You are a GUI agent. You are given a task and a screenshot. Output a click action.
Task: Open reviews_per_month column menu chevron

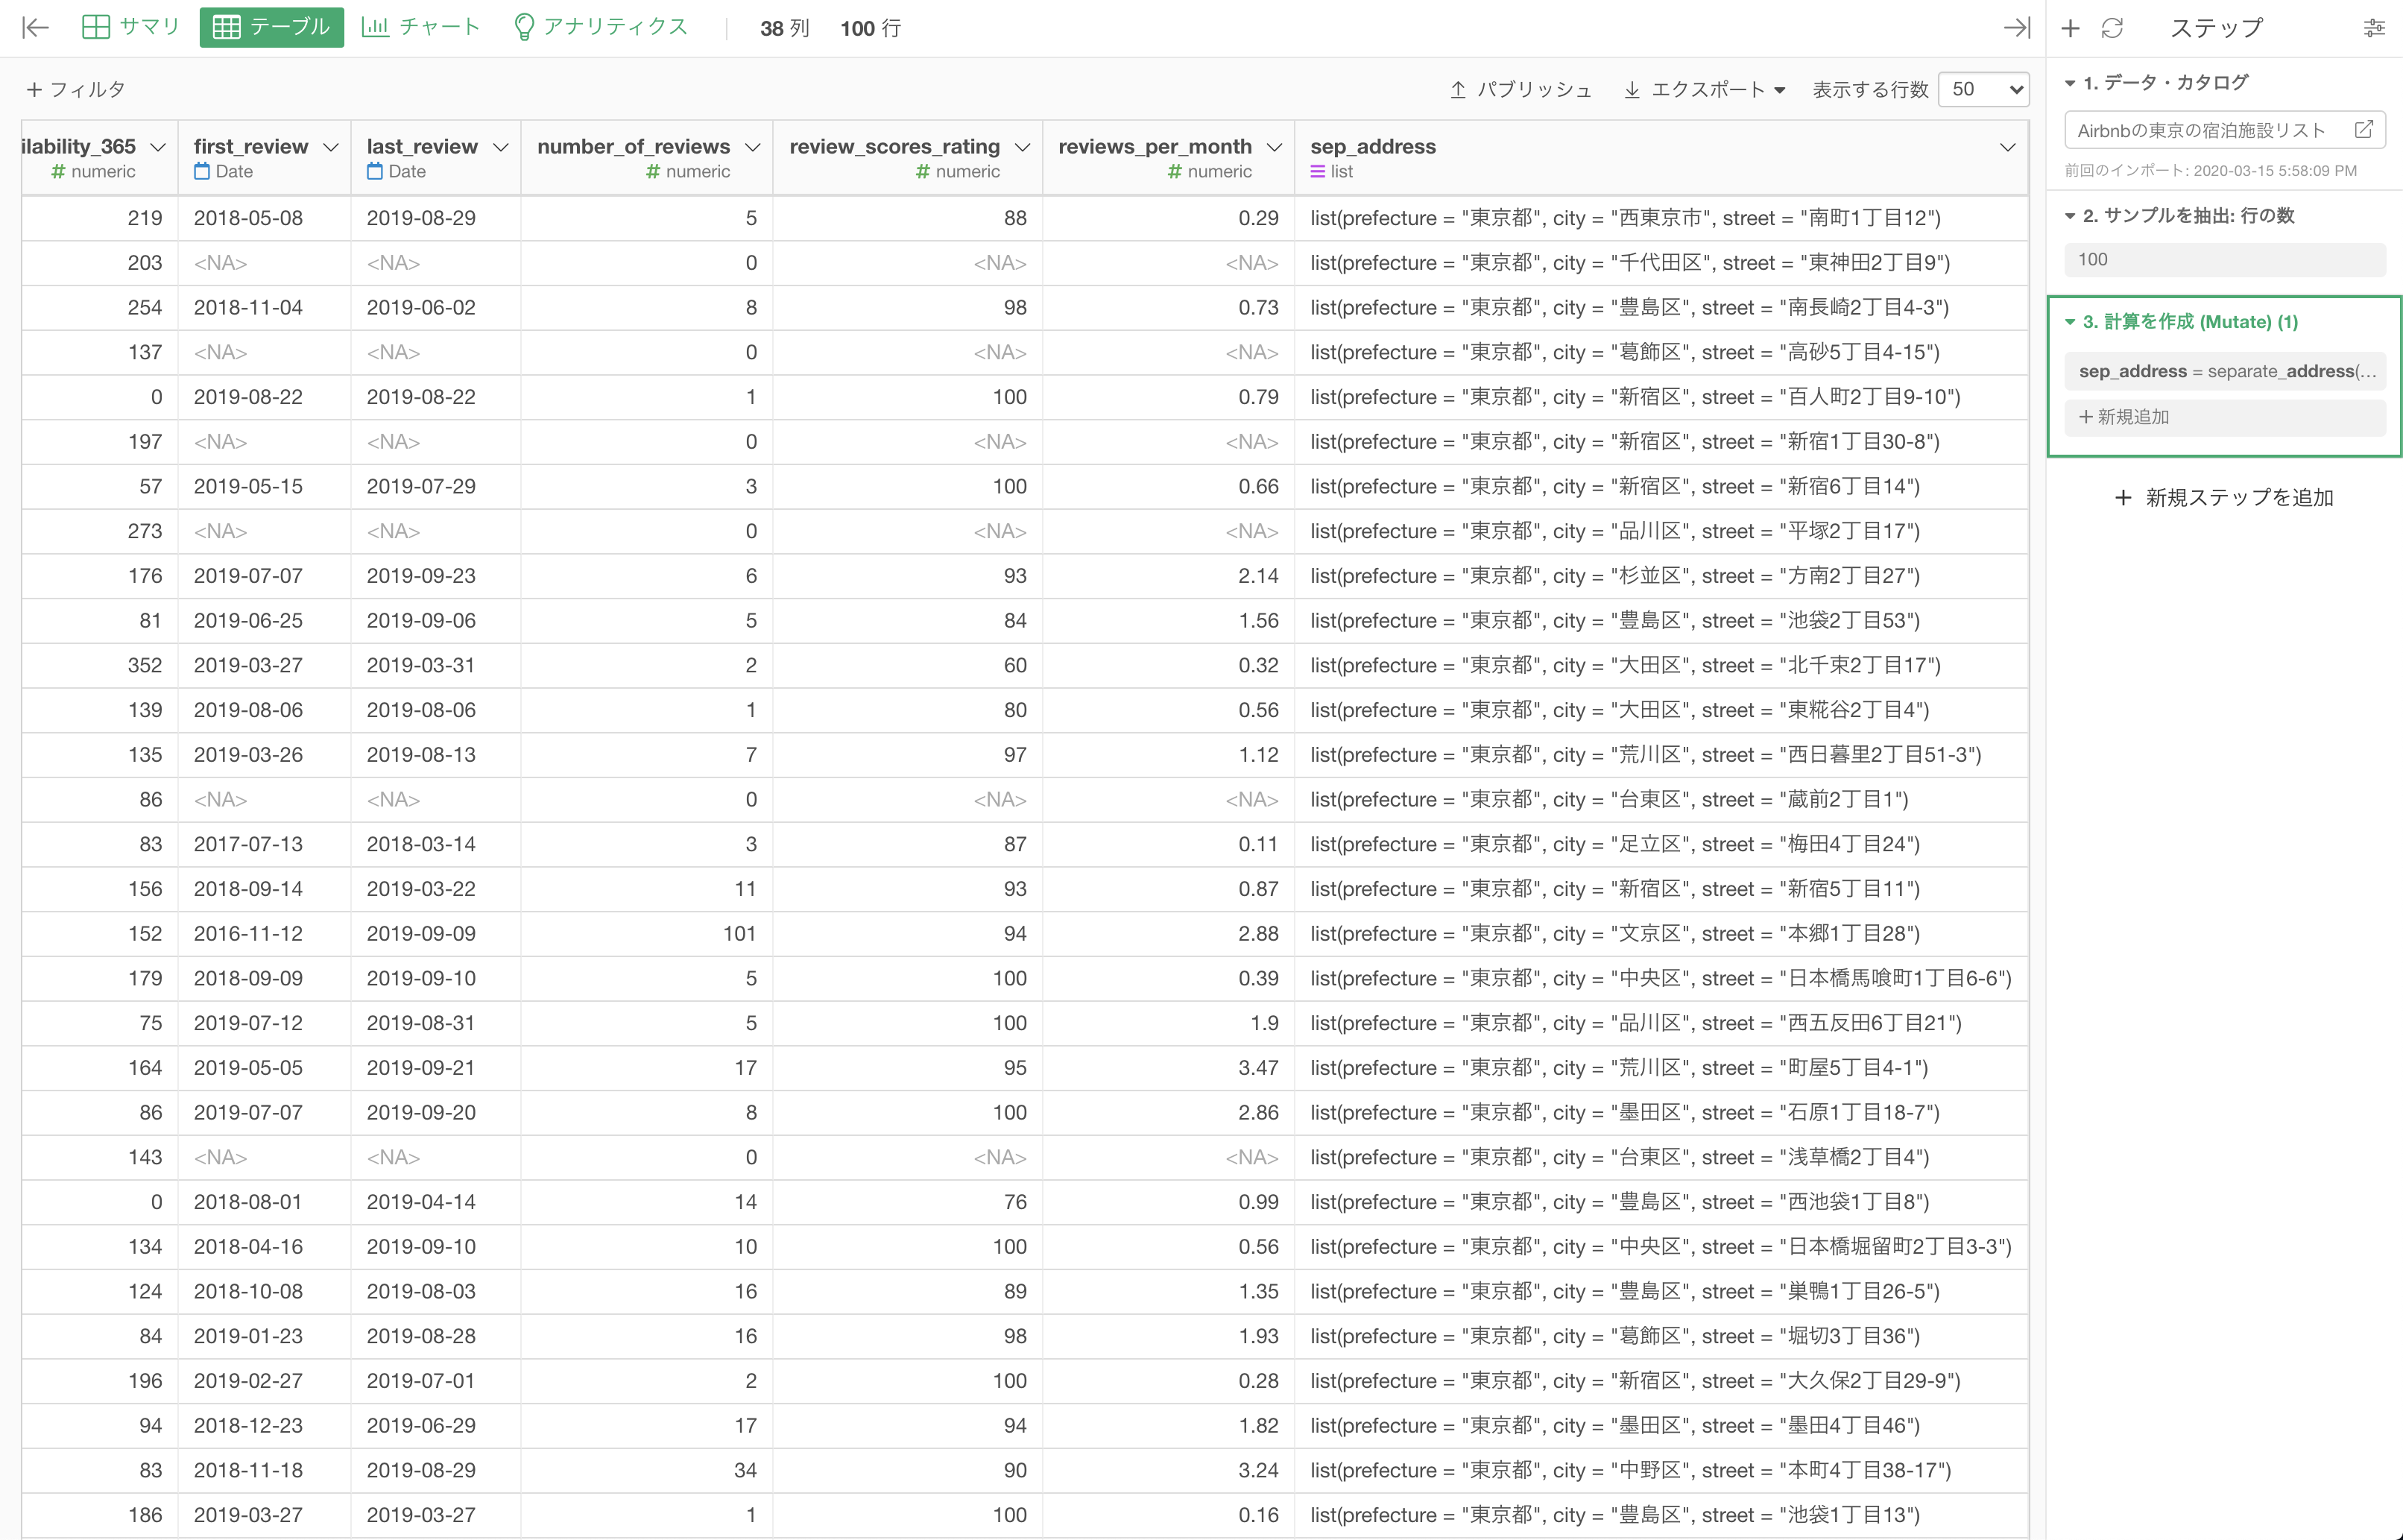pyautogui.click(x=1274, y=147)
